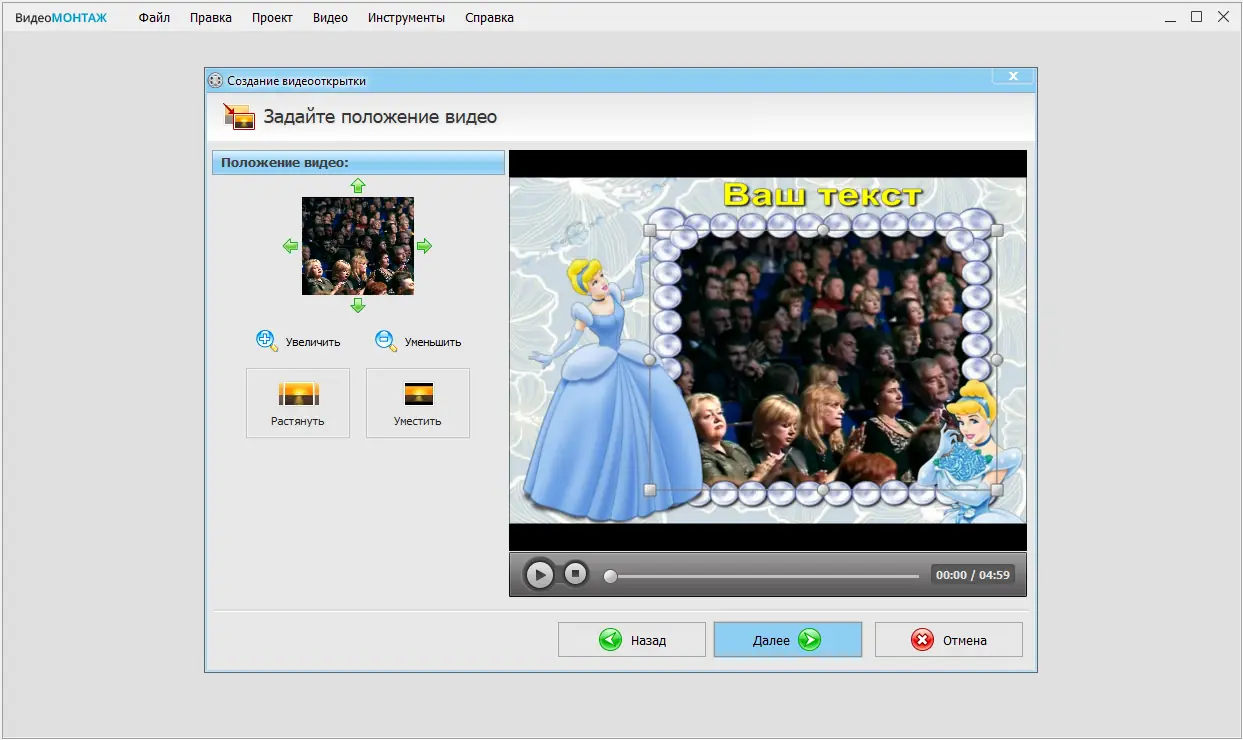Click the Уменьшить zoom-out magnifier icon
1243x740 pixels.
(x=385, y=340)
